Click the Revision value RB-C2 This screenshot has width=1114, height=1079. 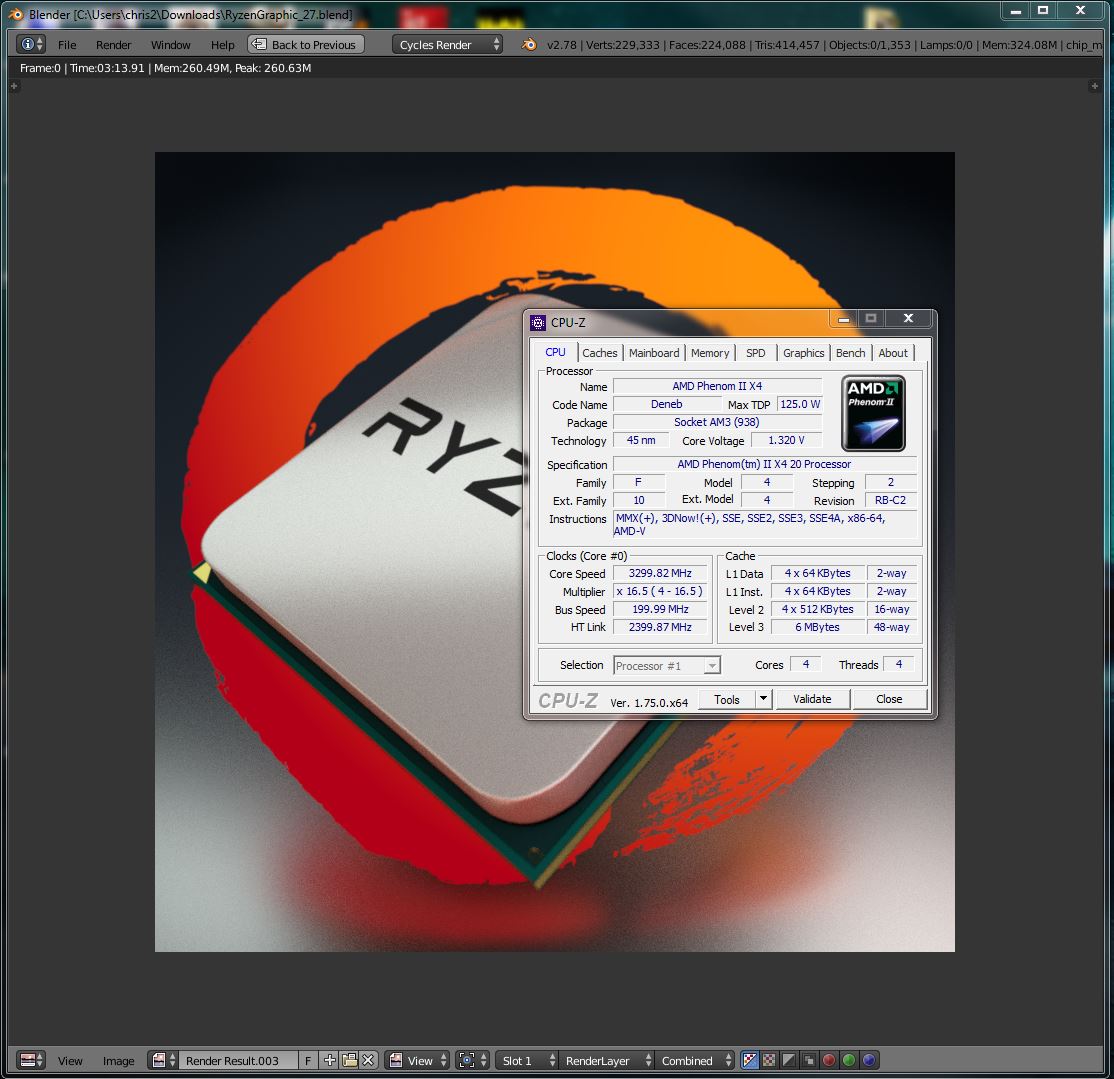coord(890,500)
